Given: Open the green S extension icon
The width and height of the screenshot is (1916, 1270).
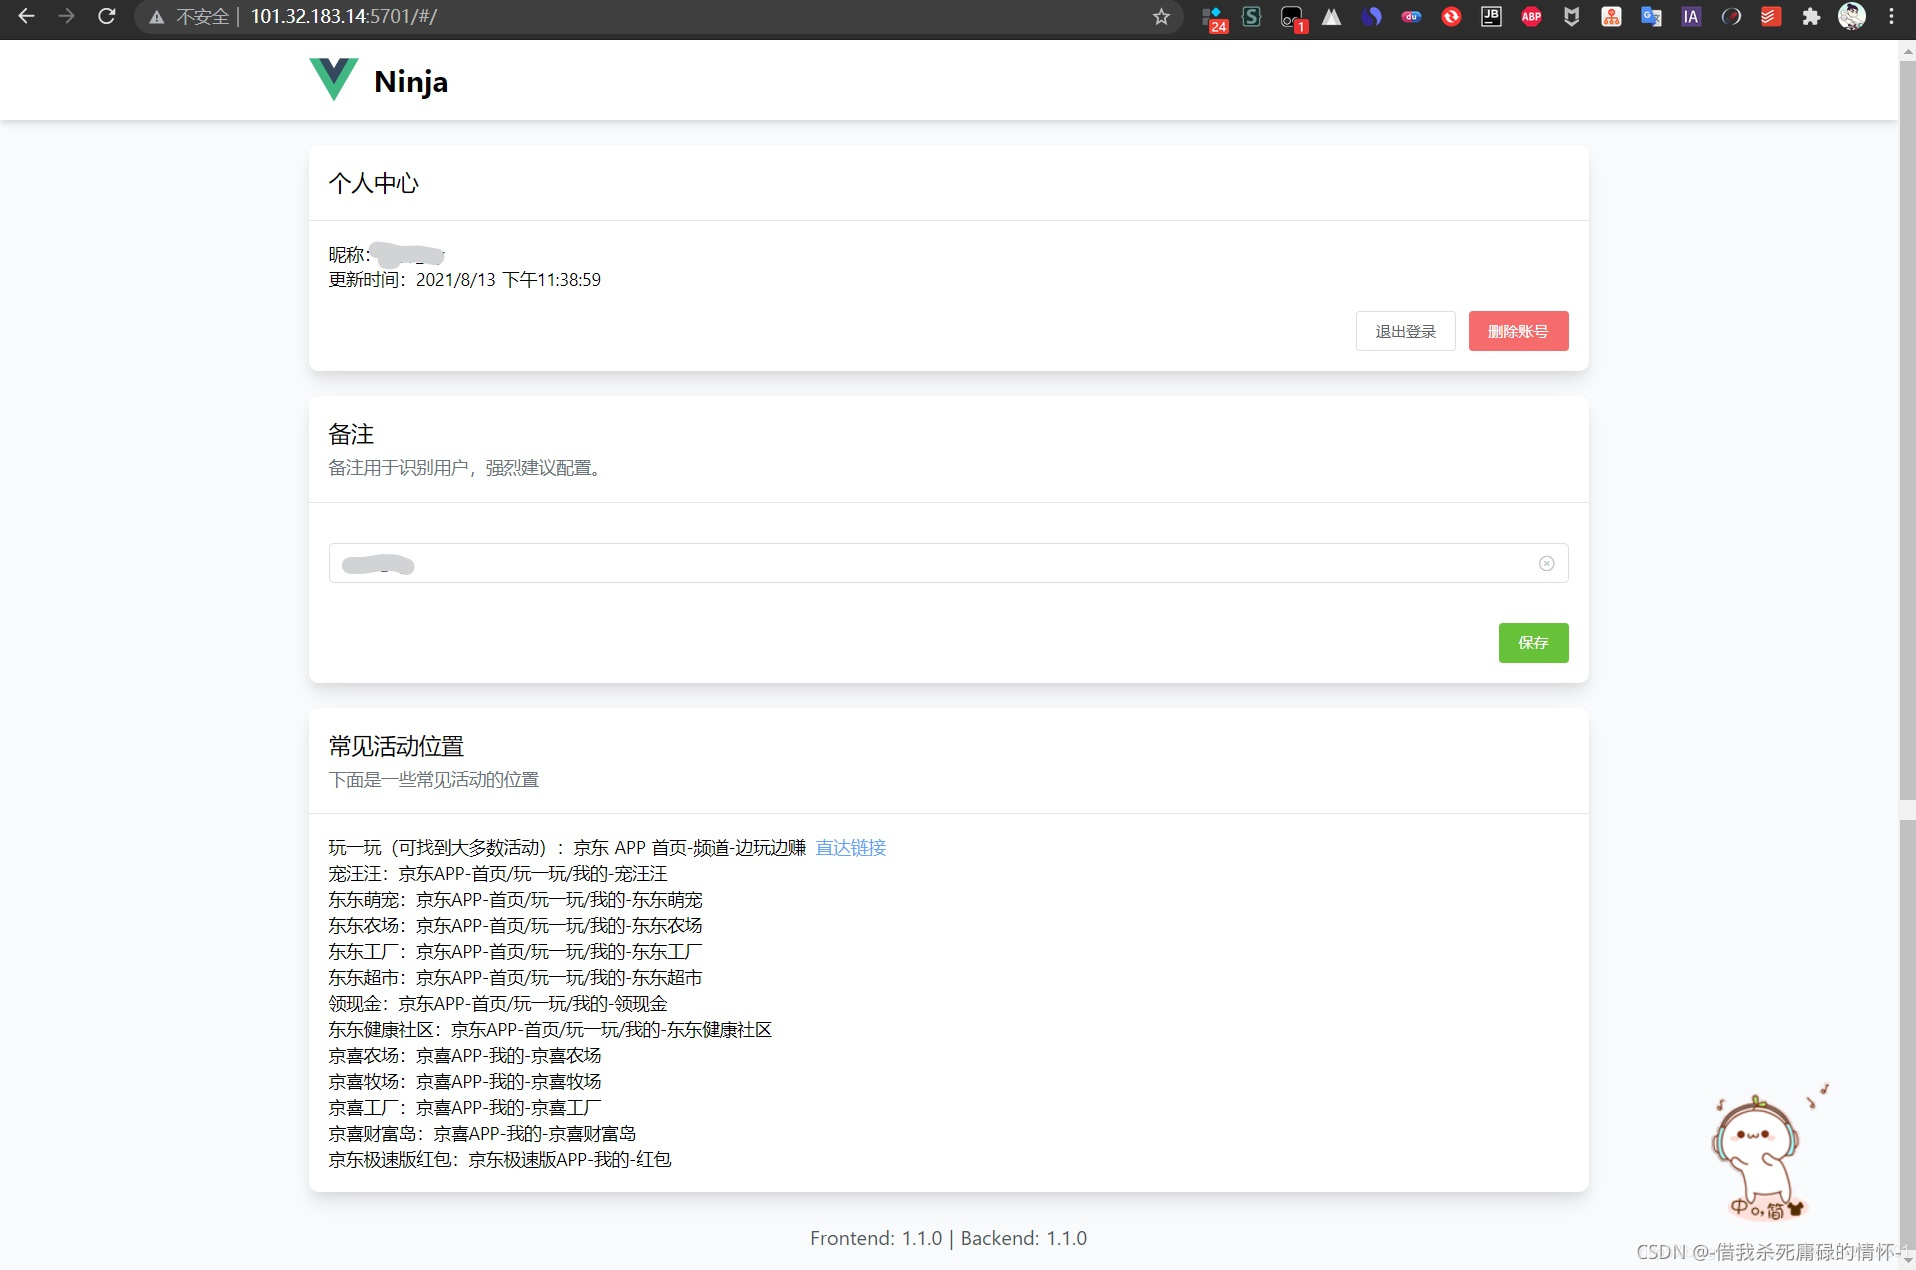Looking at the screenshot, I should (1251, 16).
